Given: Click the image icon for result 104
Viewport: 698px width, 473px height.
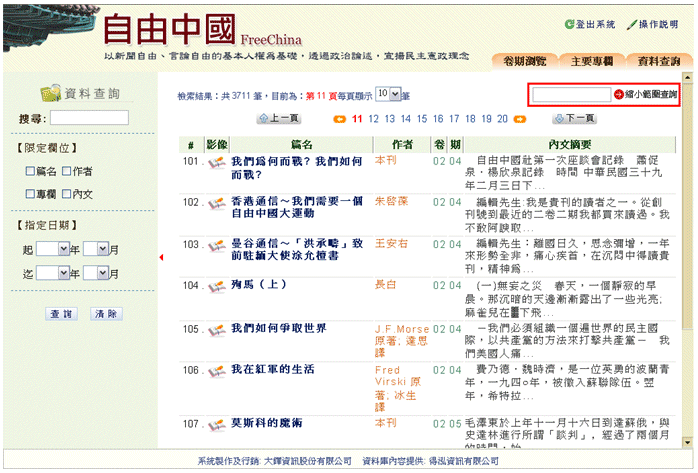Looking at the screenshot, I should pyautogui.click(x=217, y=286).
